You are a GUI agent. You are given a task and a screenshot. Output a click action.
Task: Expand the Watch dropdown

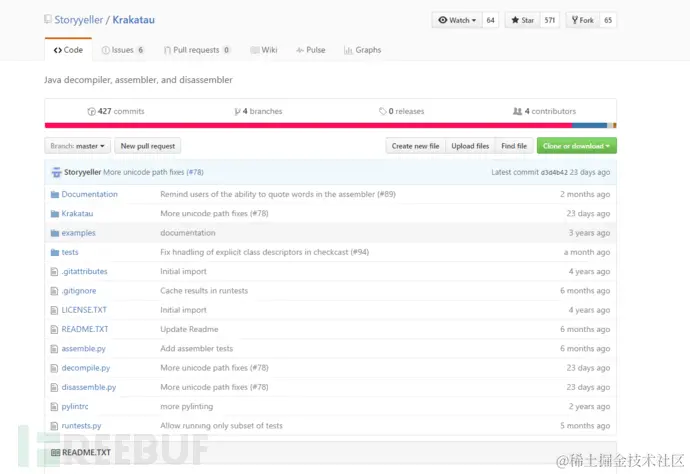457,20
